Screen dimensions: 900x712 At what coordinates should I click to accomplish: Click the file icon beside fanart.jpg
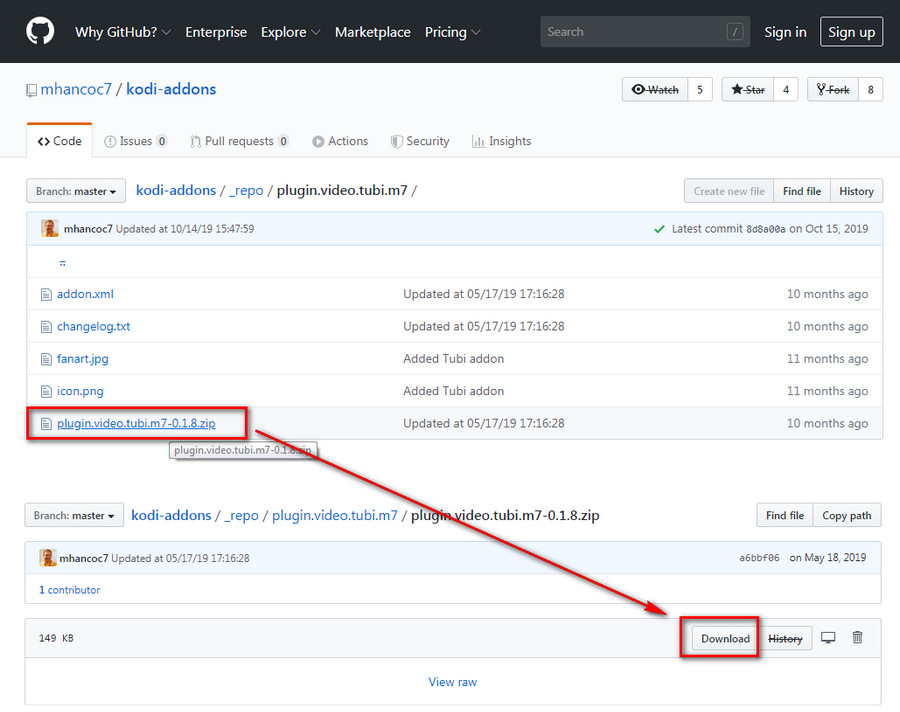tap(46, 359)
